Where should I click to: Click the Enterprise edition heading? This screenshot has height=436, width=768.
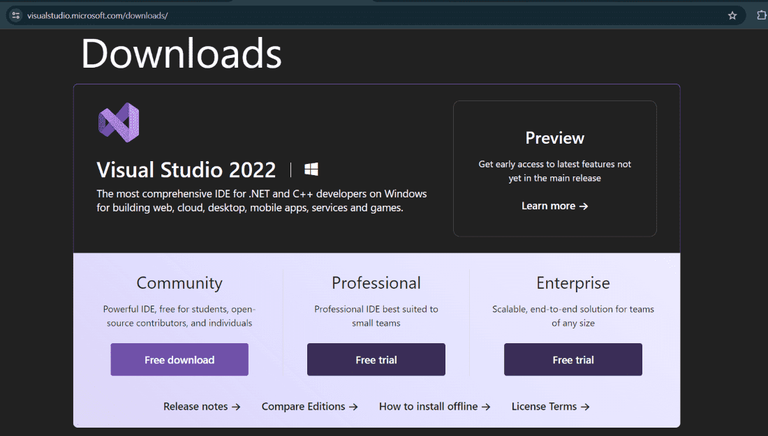click(x=573, y=283)
